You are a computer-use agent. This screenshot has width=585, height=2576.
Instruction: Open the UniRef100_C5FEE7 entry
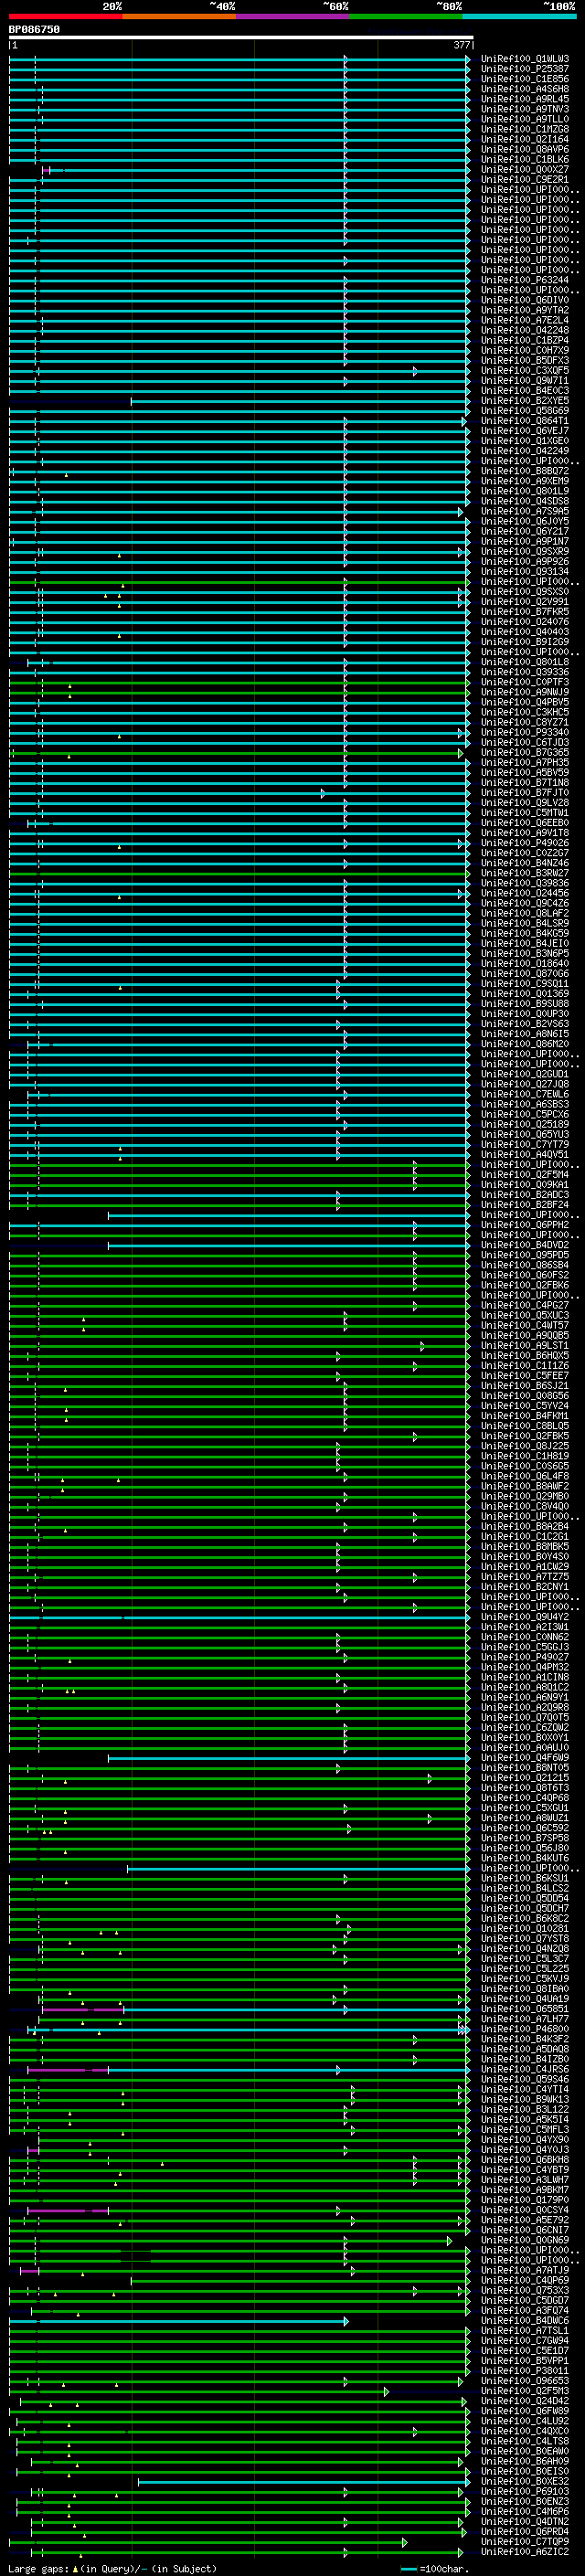(524, 1376)
